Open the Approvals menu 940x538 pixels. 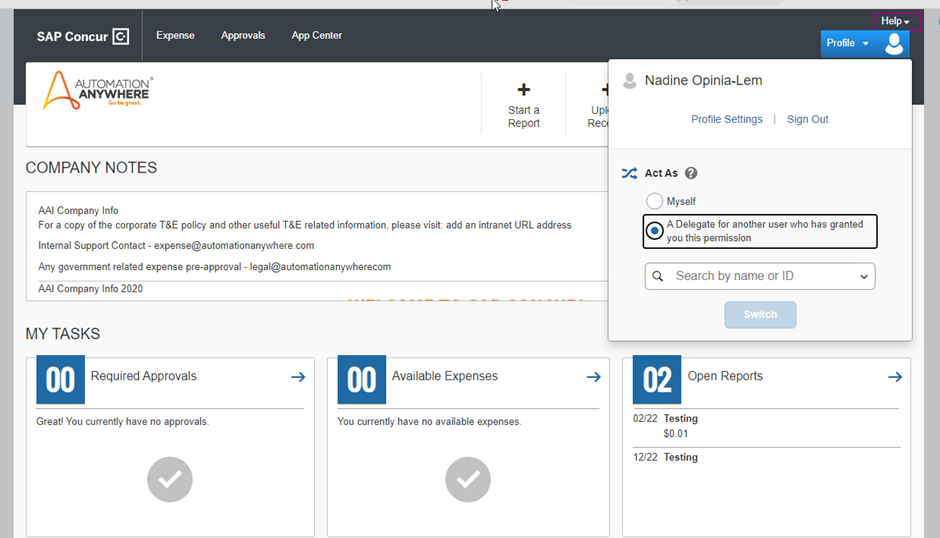click(x=243, y=35)
